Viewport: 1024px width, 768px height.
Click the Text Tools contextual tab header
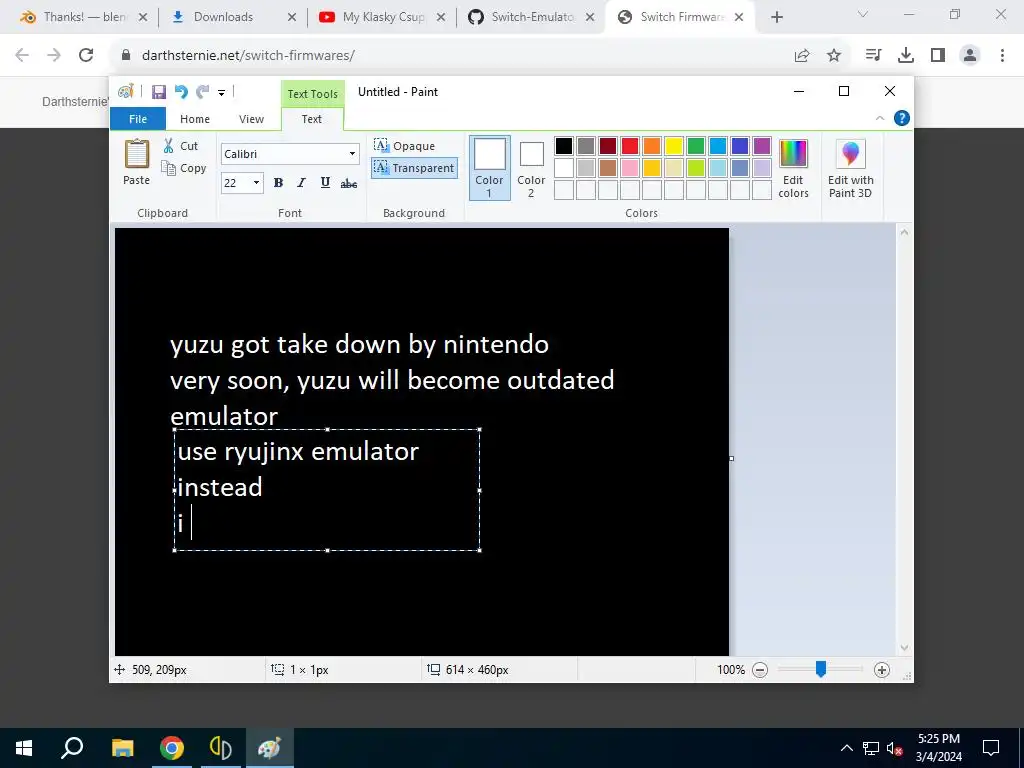[x=312, y=94]
